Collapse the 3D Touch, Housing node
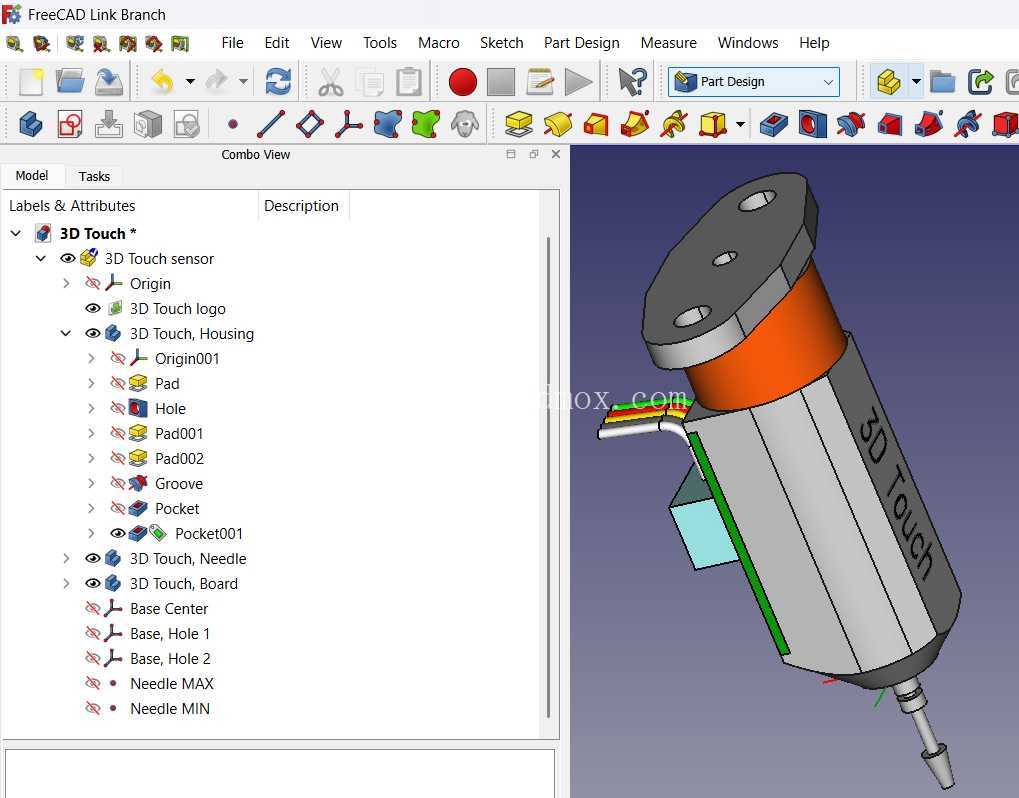The image size is (1019, 798). click(x=66, y=333)
